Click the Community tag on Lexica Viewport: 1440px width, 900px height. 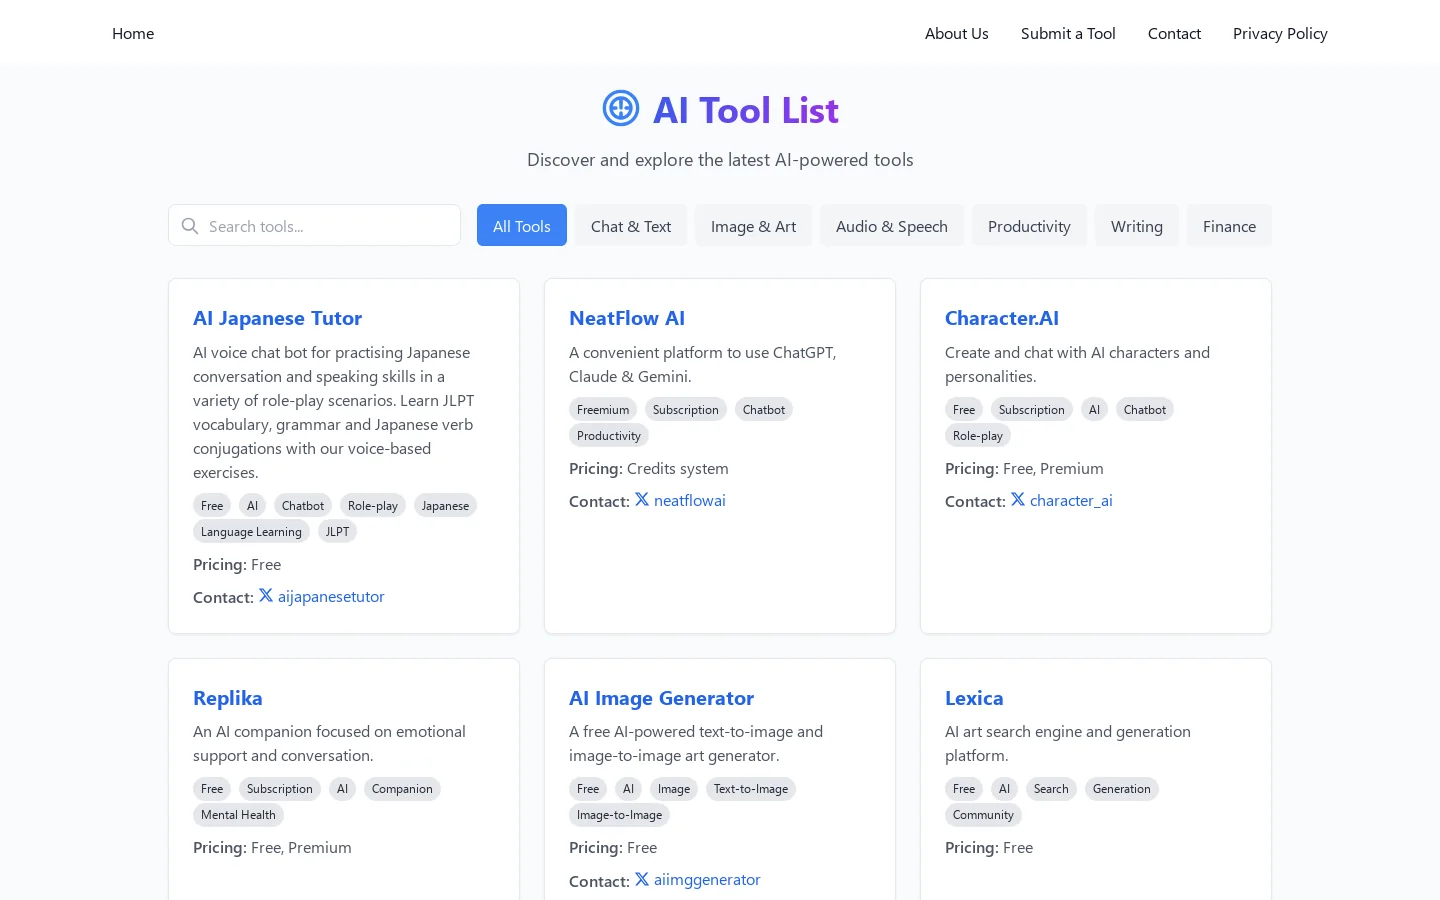tap(983, 815)
